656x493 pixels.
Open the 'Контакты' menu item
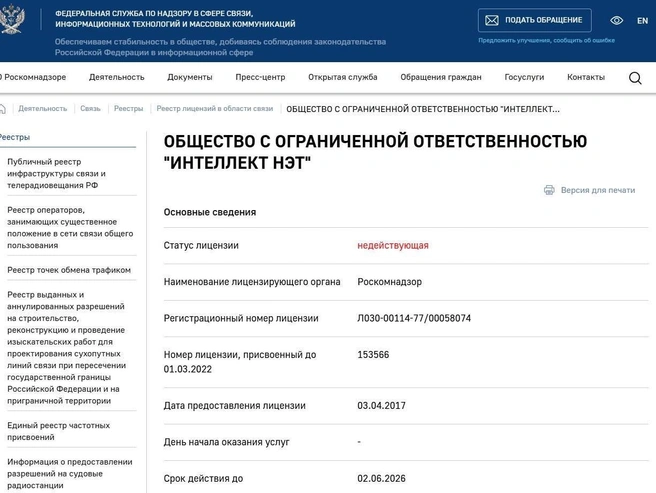[x=586, y=77]
